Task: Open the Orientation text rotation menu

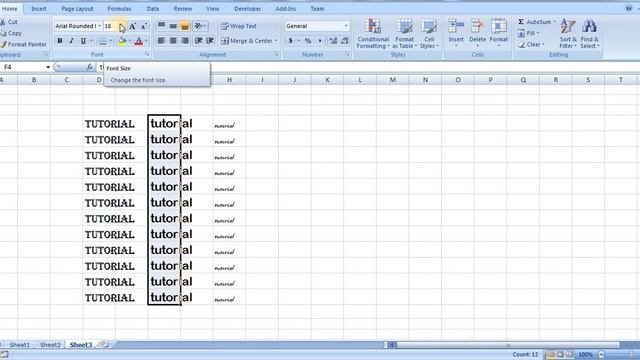Action: point(200,26)
